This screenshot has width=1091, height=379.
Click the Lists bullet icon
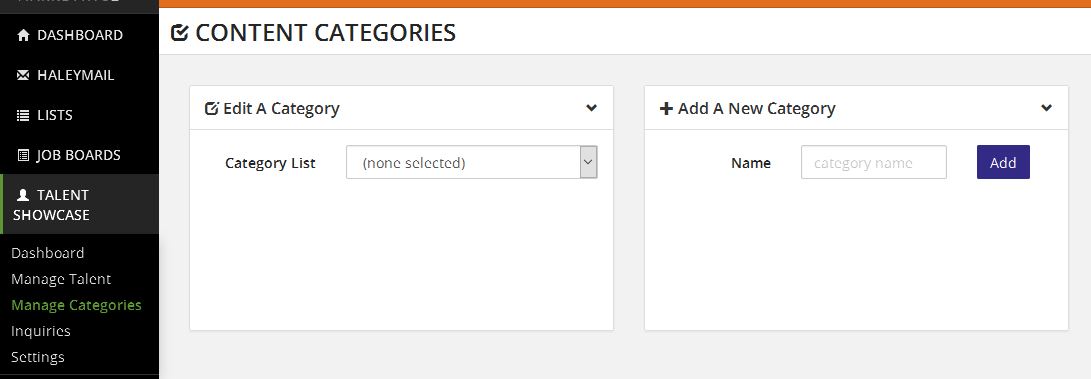[x=23, y=115]
